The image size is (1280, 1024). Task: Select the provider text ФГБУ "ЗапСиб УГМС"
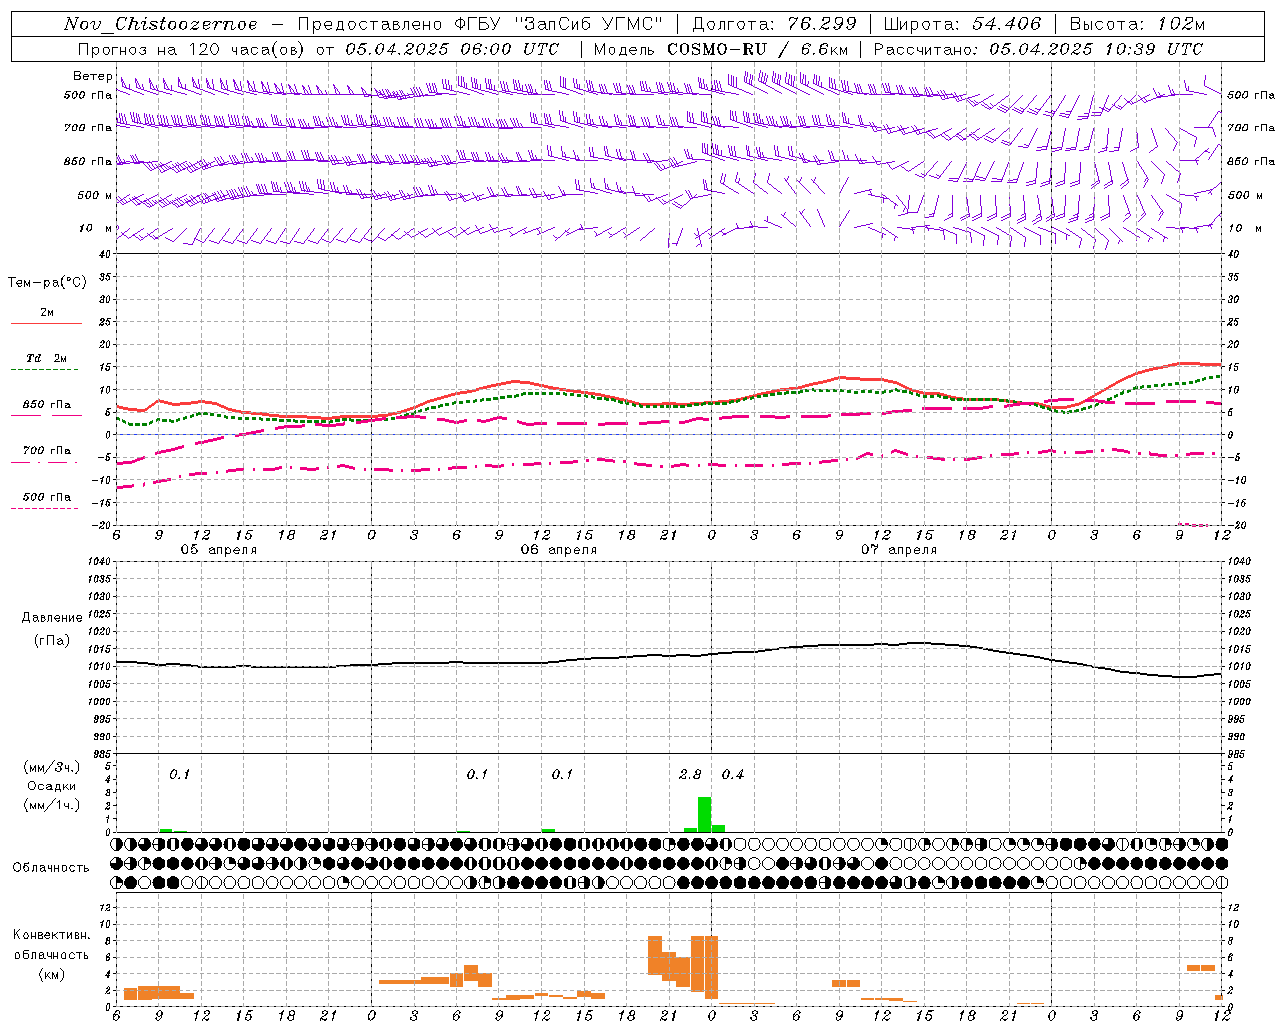pyautogui.click(x=559, y=24)
